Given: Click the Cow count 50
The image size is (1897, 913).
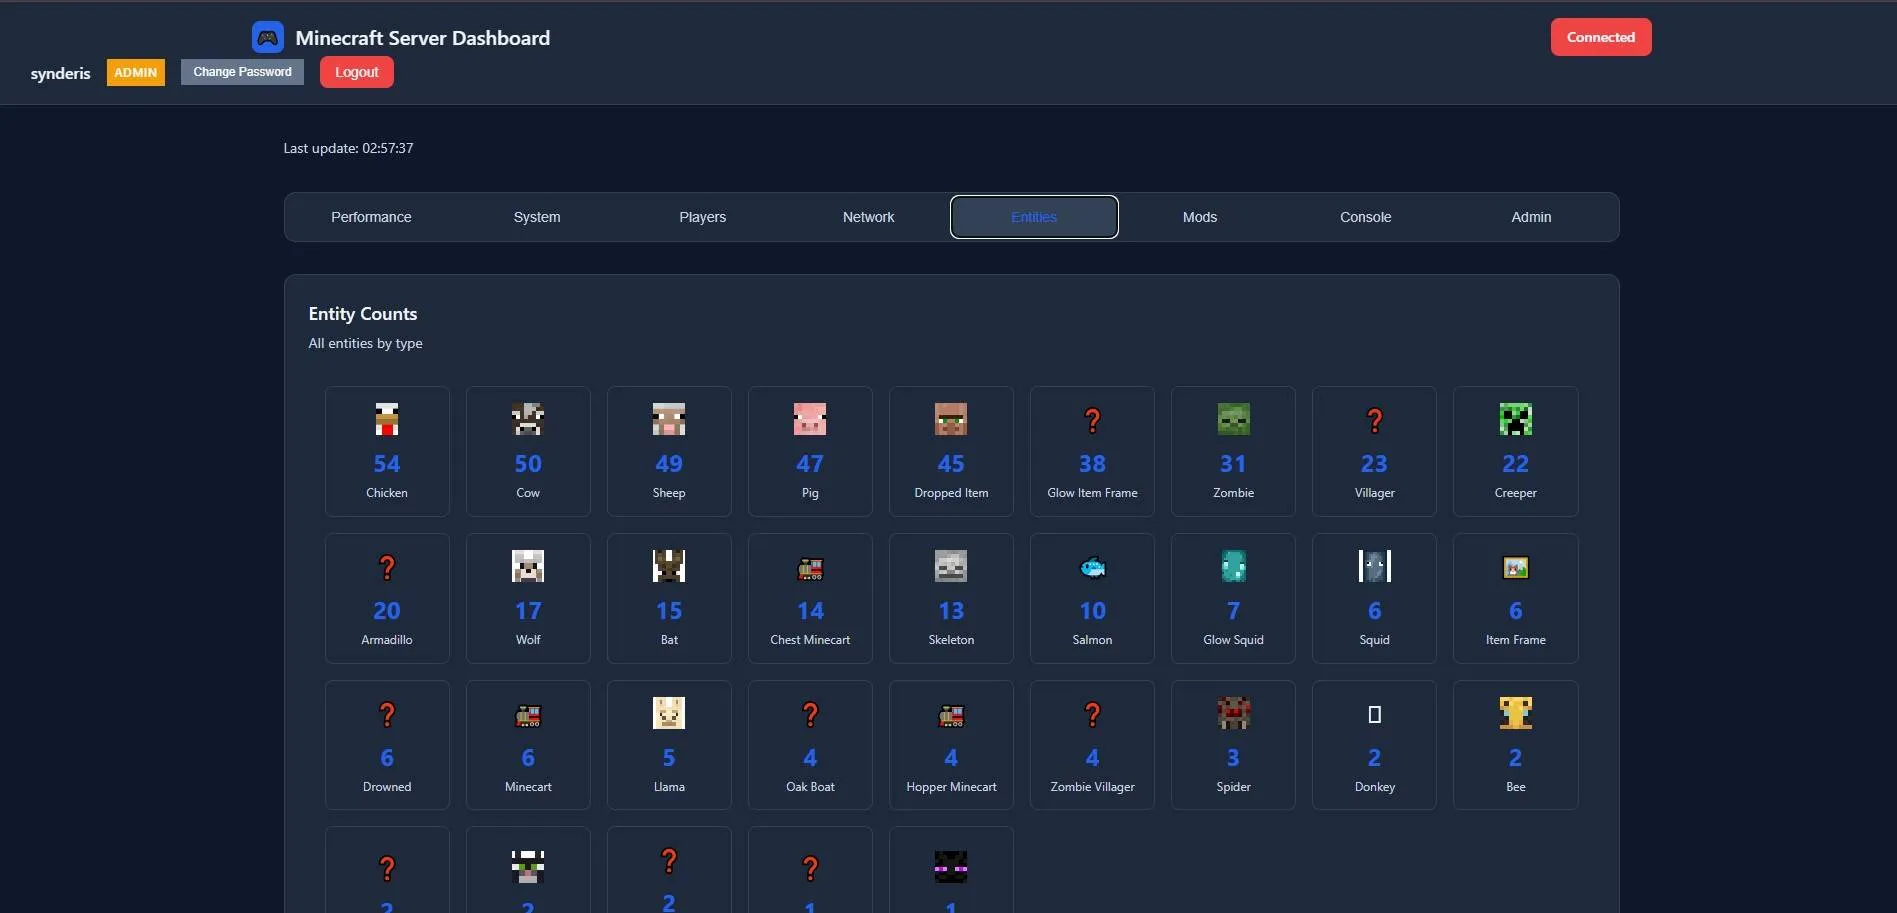Looking at the screenshot, I should click(x=528, y=464).
